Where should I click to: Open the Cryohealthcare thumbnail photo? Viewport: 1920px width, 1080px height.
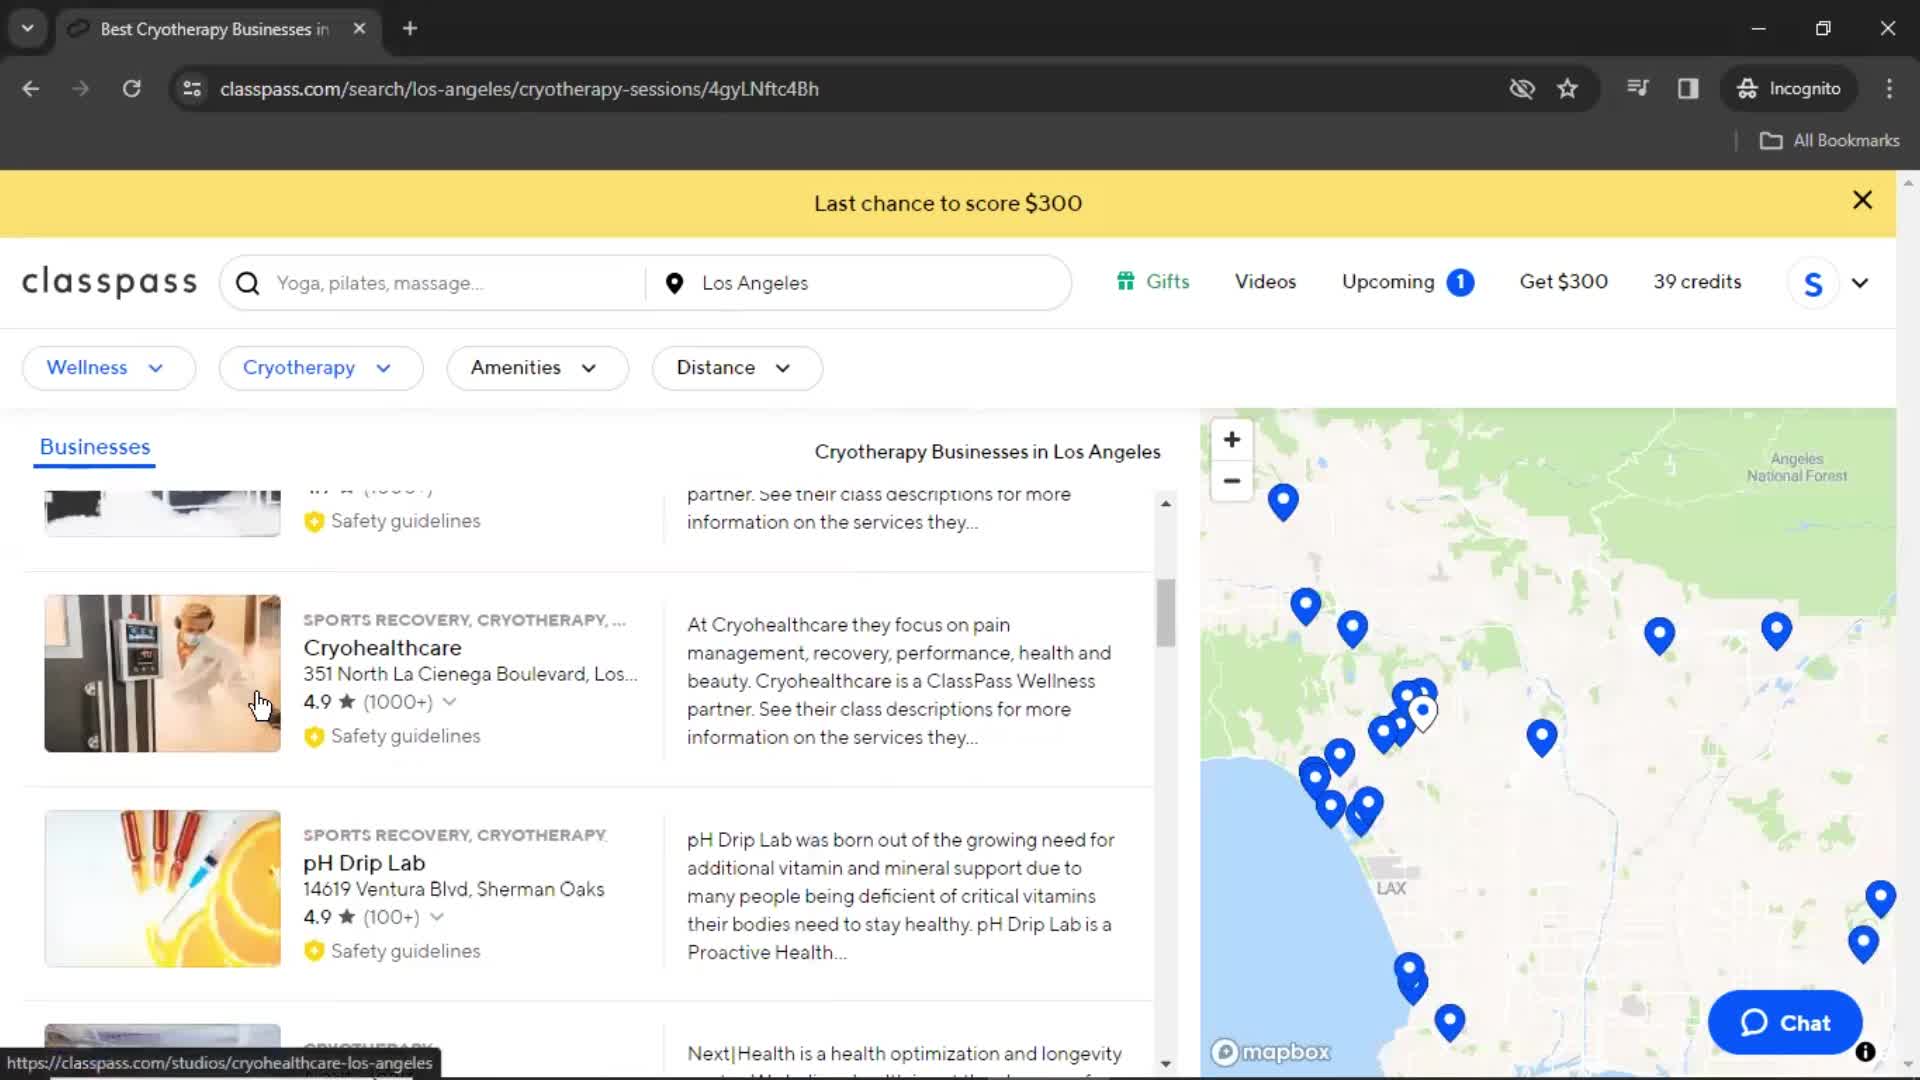pyautogui.click(x=162, y=674)
